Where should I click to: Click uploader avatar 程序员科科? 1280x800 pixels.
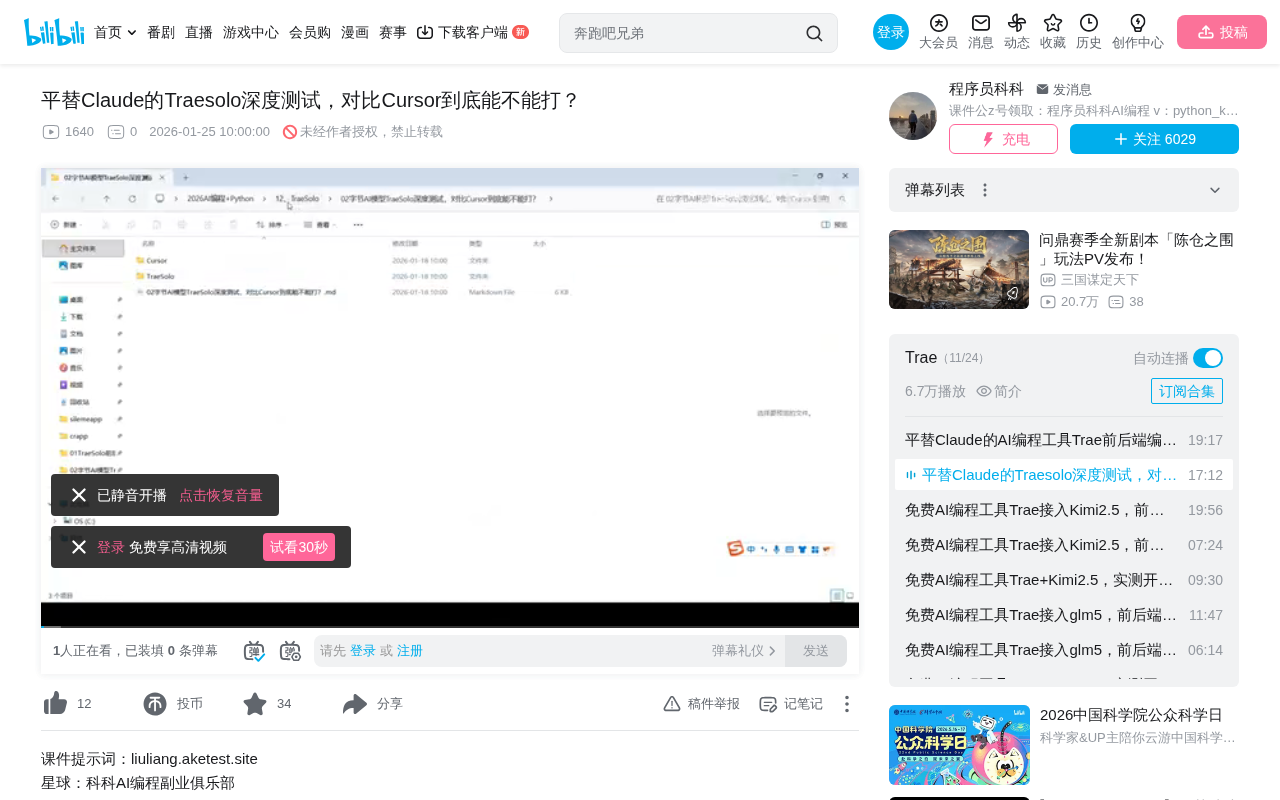click(x=913, y=116)
